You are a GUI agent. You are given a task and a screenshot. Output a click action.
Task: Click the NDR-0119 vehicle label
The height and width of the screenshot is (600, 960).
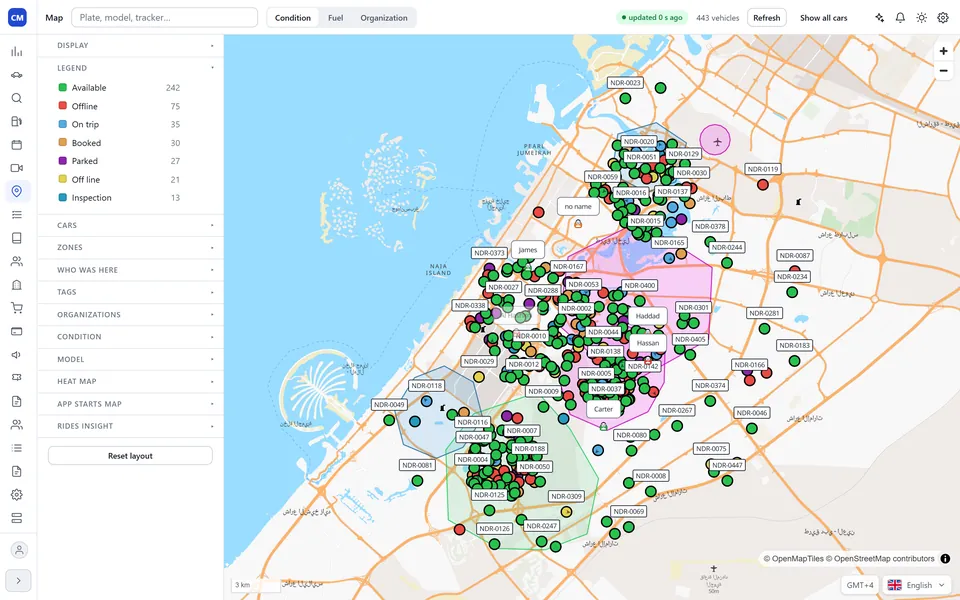[763, 169]
